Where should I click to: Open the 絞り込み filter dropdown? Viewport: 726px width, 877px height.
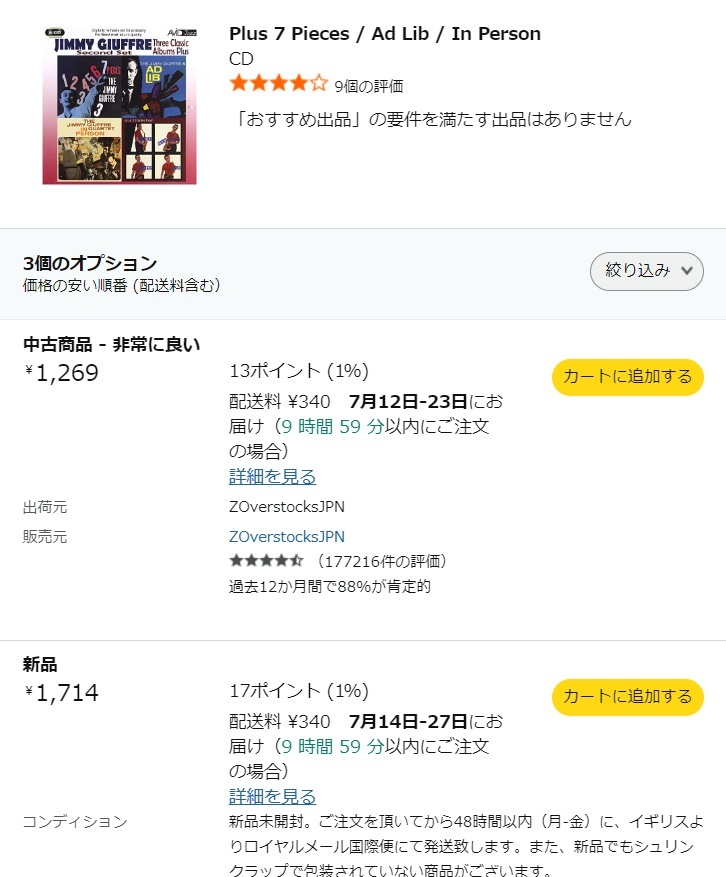point(646,271)
